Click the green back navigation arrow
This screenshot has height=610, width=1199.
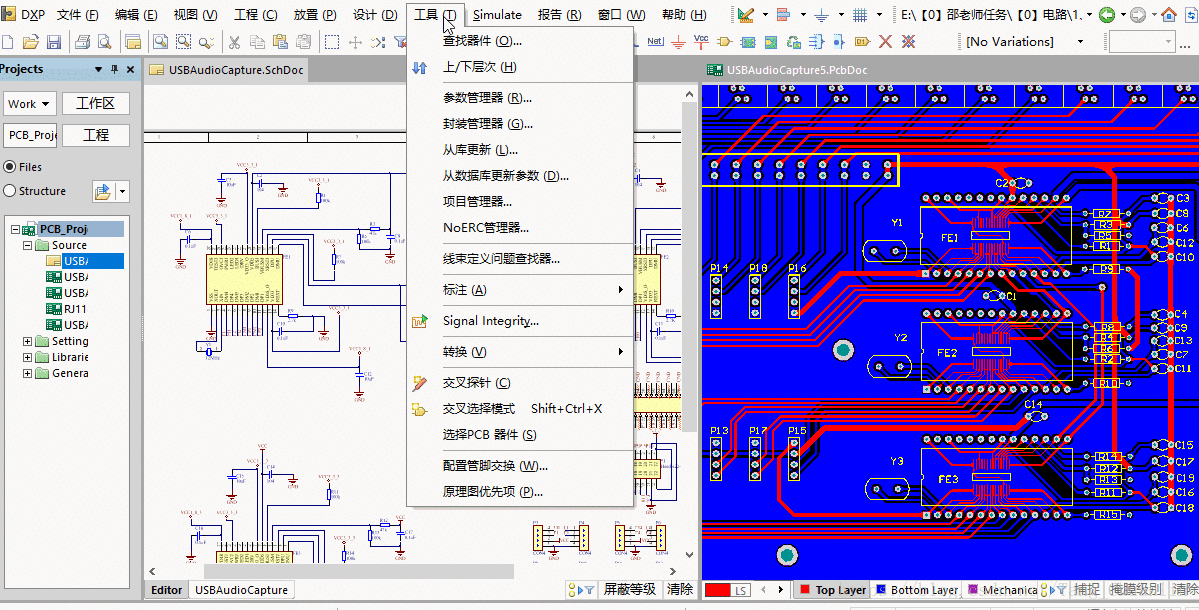click(x=1106, y=15)
